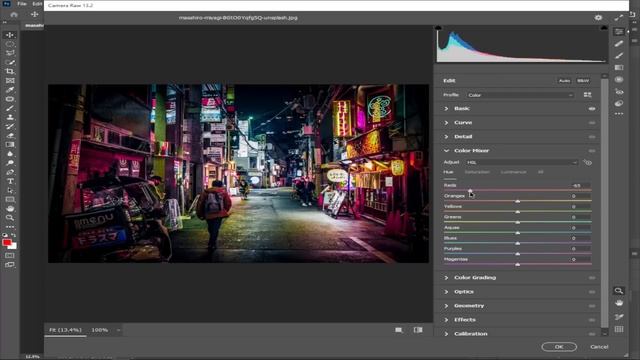Toggle Camera Raw full screen mode
This screenshot has width=640, height=360.
pyautogui.click(x=619, y=18)
